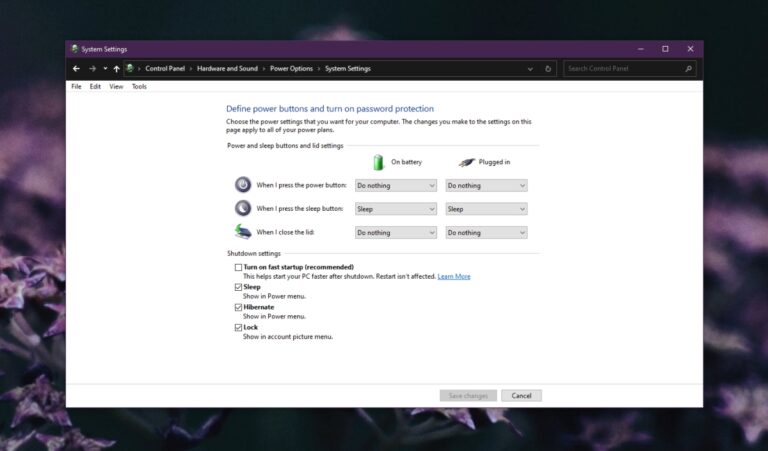The height and width of the screenshot is (451, 768).
Task: Click the Forward arrow in navigation bar
Action: click(93, 69)
